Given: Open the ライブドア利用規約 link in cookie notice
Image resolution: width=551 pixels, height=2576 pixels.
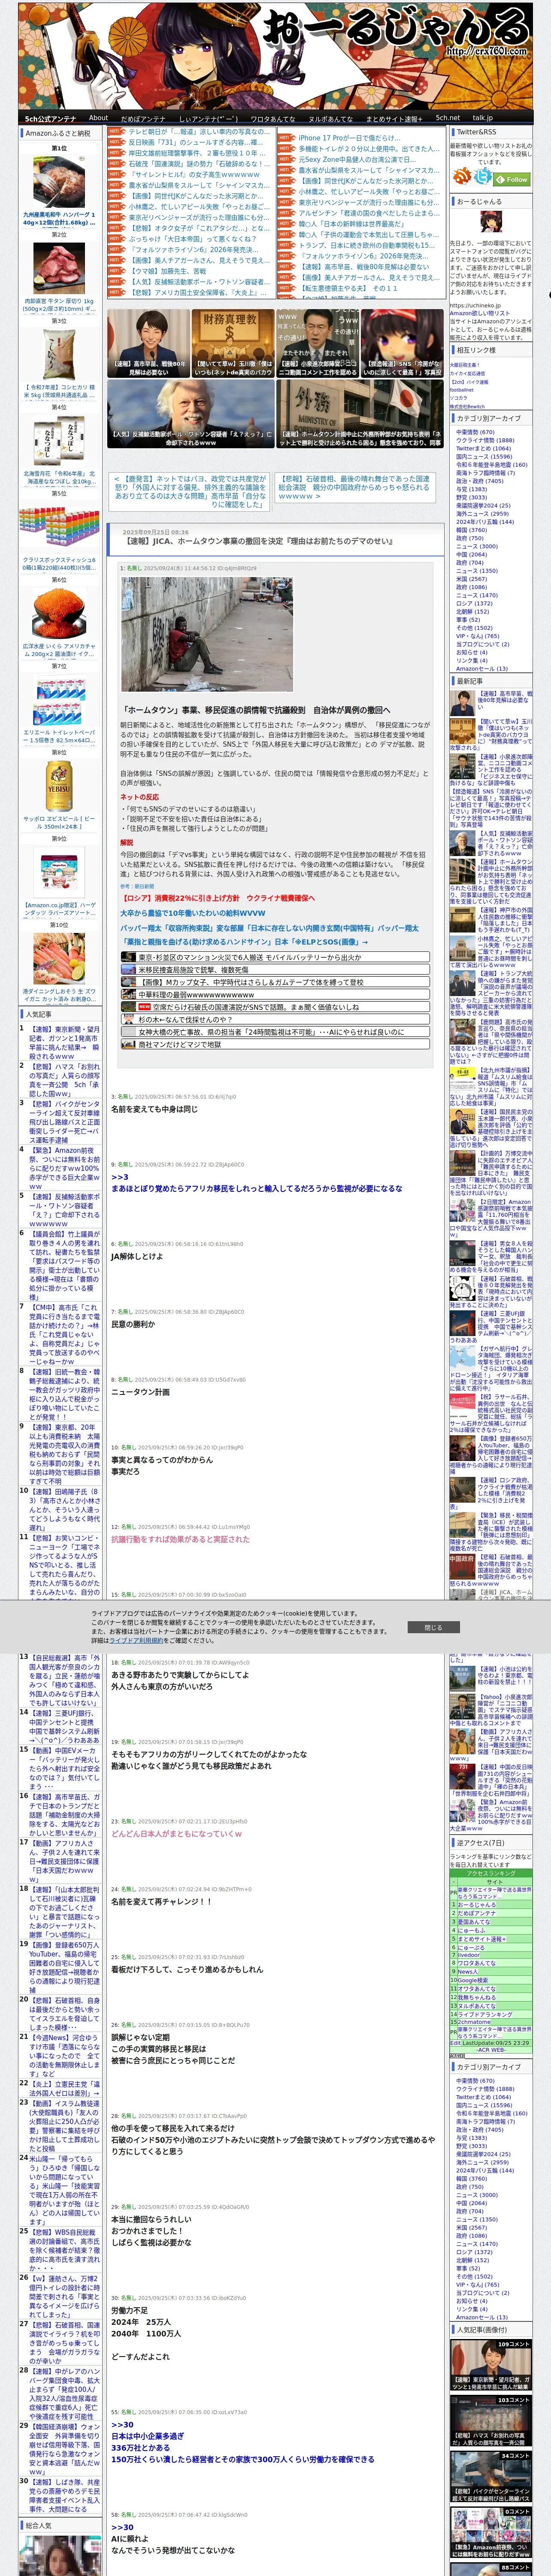Looking at the screenshot, I should [137, 1640].
